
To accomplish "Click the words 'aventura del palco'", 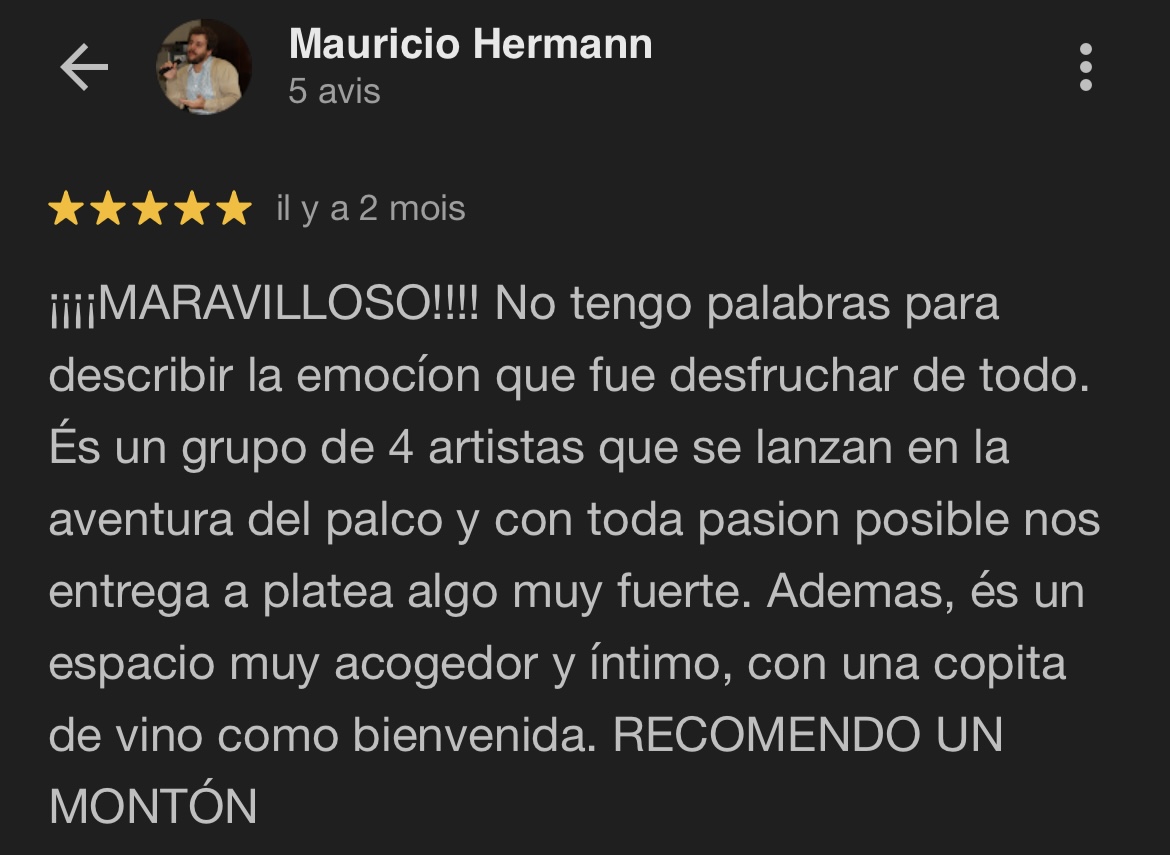I will point(245,519).
